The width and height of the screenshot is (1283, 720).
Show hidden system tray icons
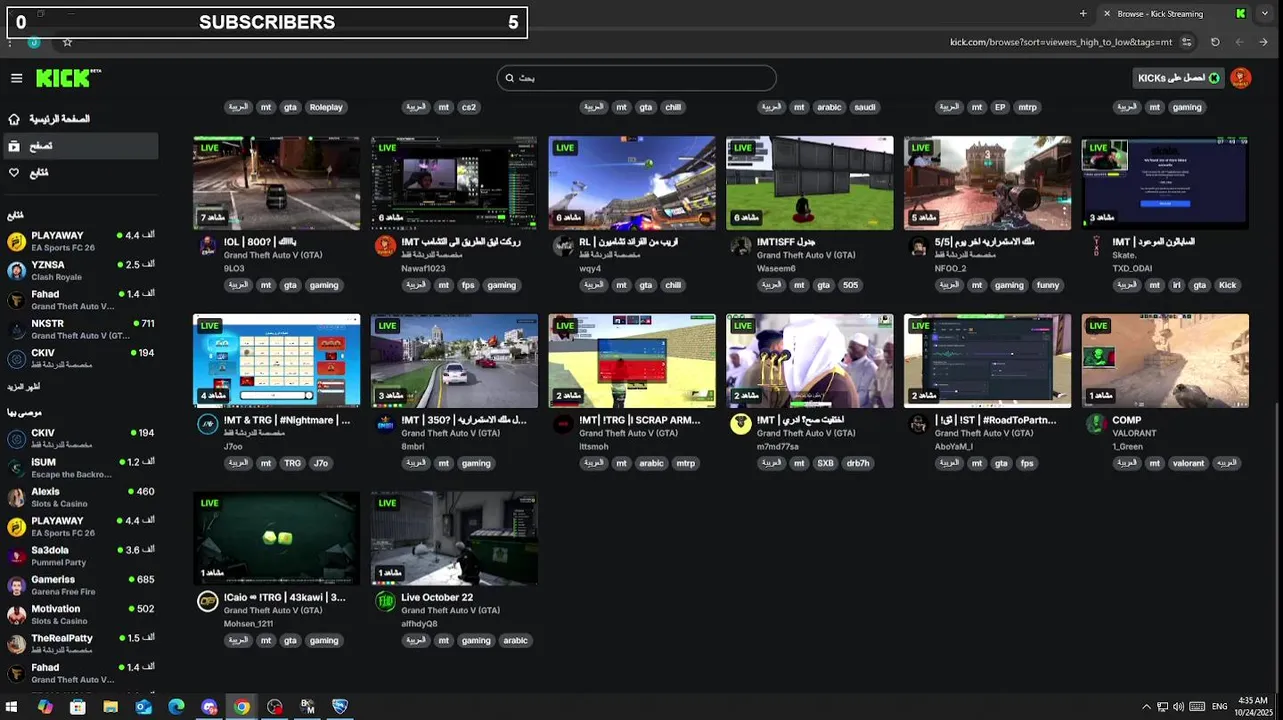coord(1146,707)
